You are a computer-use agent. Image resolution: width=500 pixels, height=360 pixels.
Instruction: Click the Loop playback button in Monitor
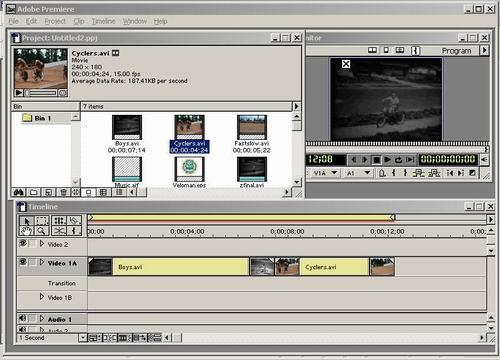(x=399, y=160)
